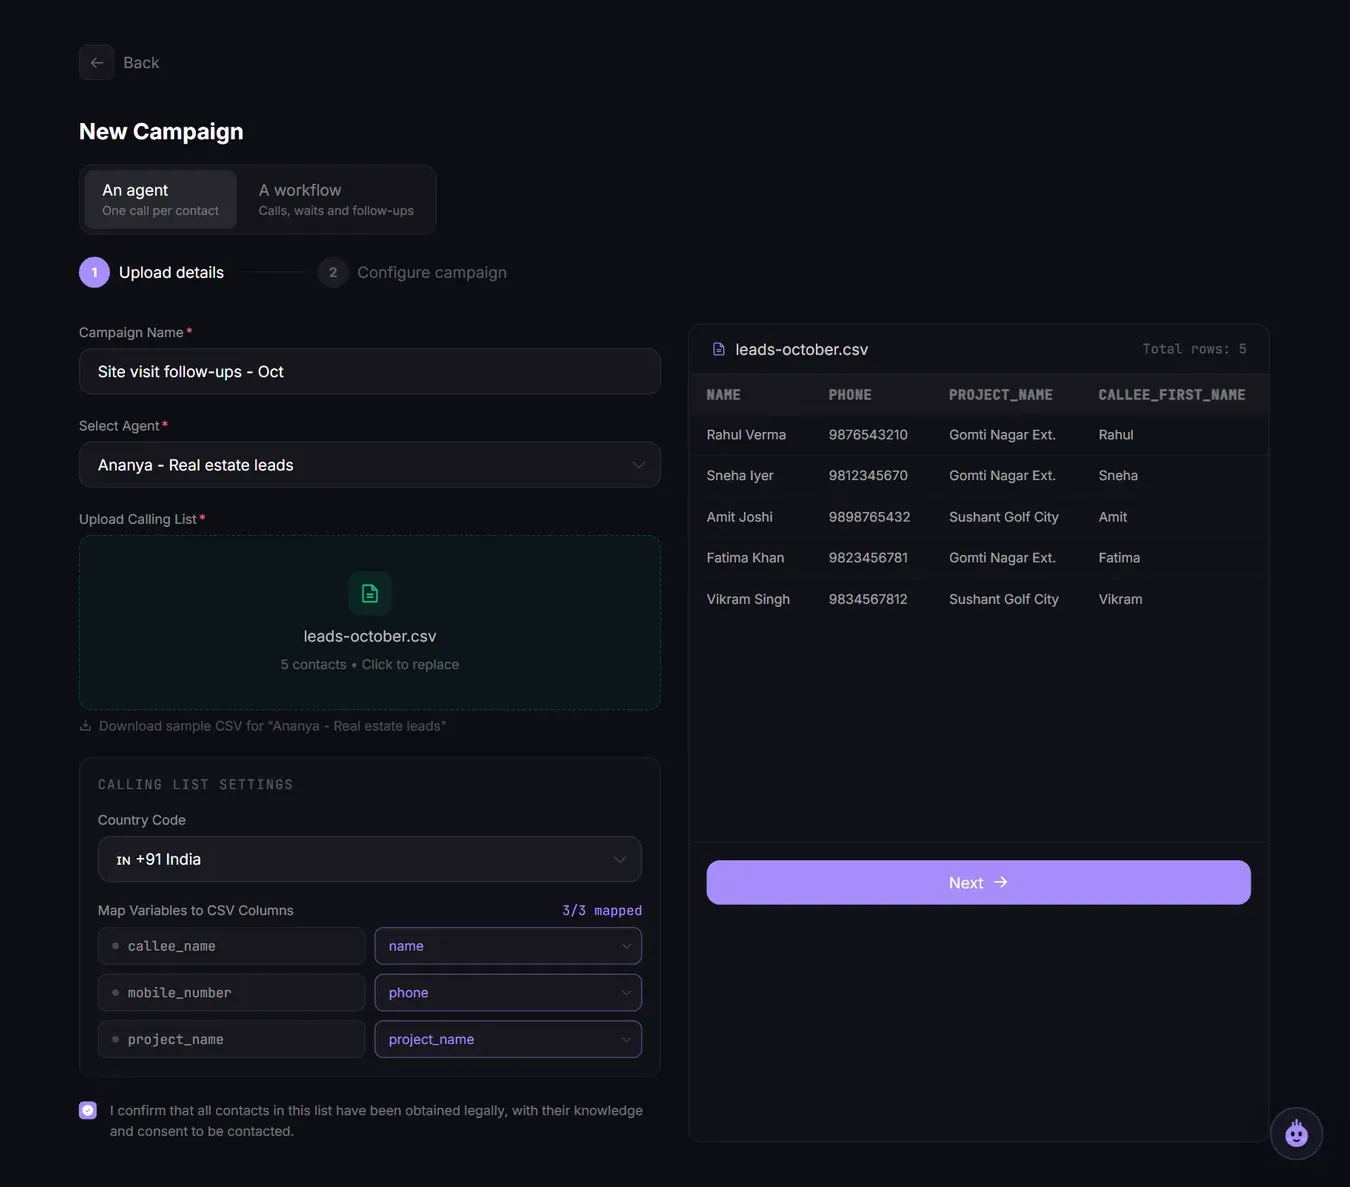1350x1187 pixels.
Task: Click the Fatima Khan name cell
Action: pyautogui.click(x=745, y=558)
